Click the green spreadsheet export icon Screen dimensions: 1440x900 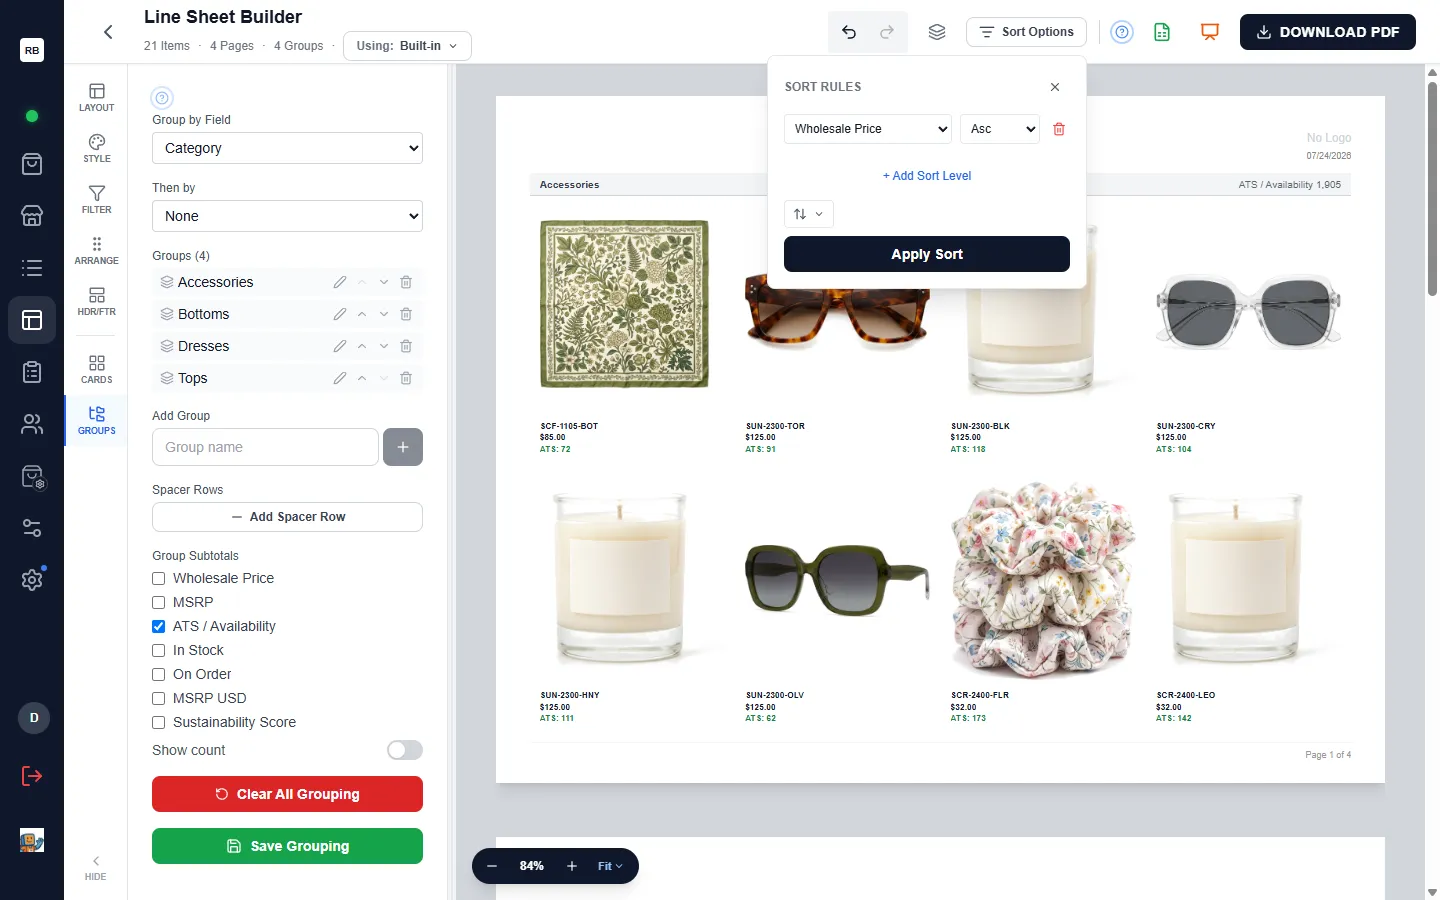(1162, 32)
